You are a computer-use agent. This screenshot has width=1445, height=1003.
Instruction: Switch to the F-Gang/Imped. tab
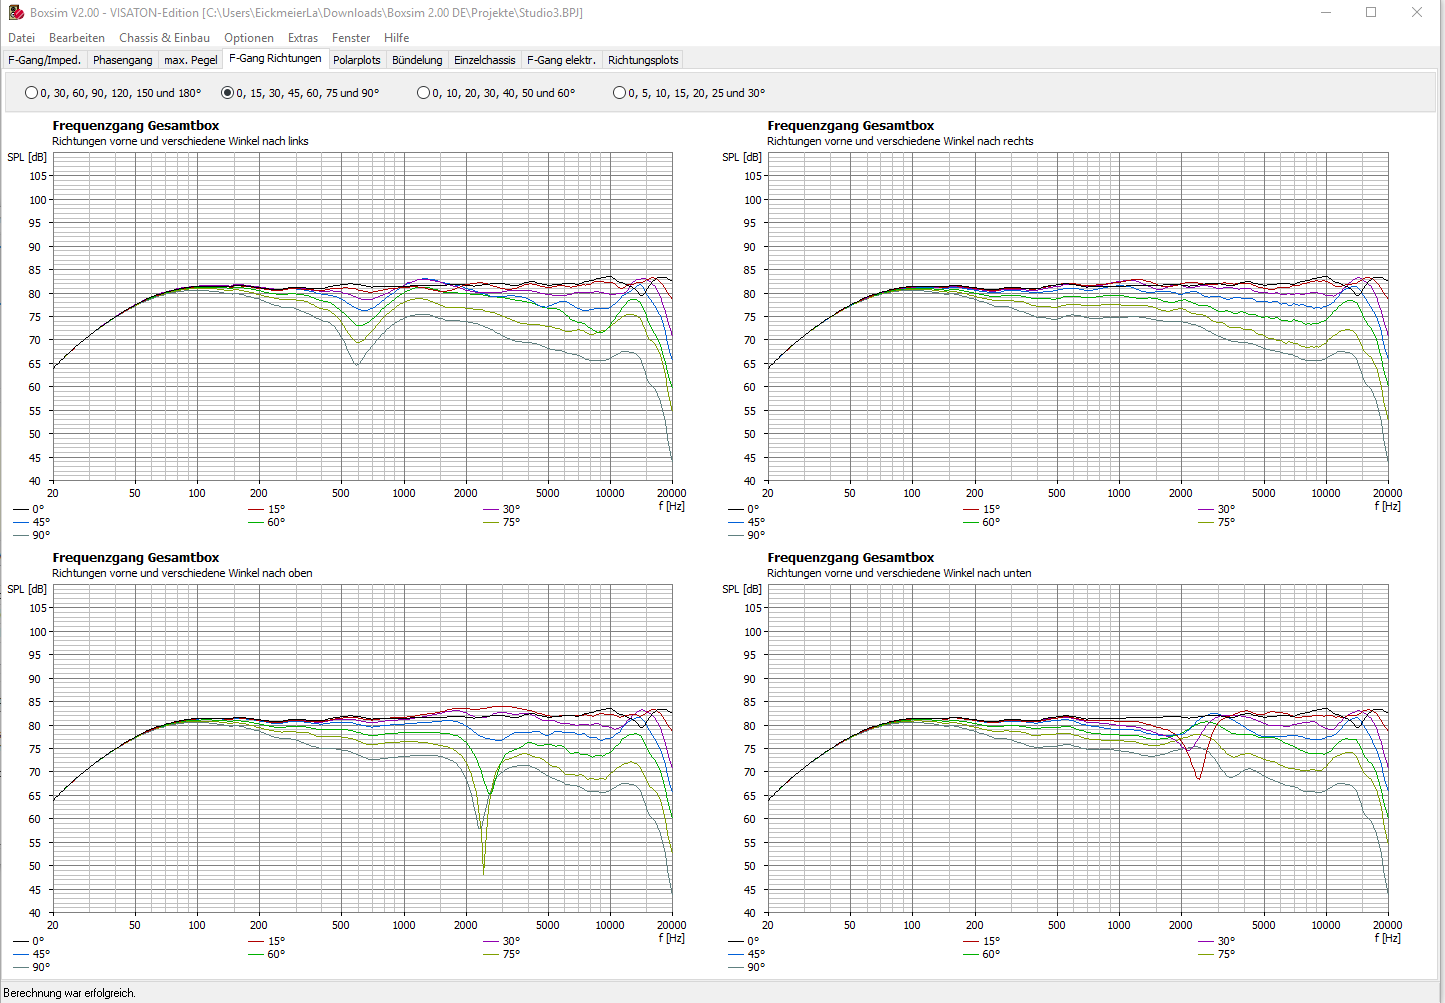click(45, 60)
